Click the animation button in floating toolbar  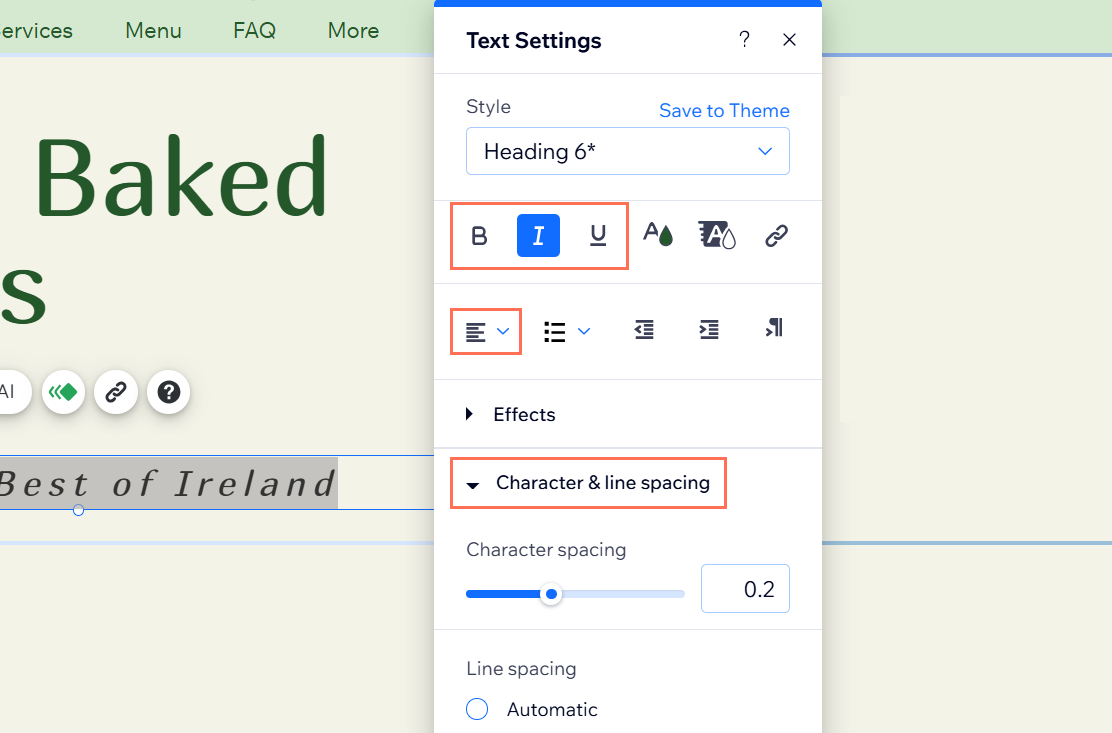pos(63,392)
